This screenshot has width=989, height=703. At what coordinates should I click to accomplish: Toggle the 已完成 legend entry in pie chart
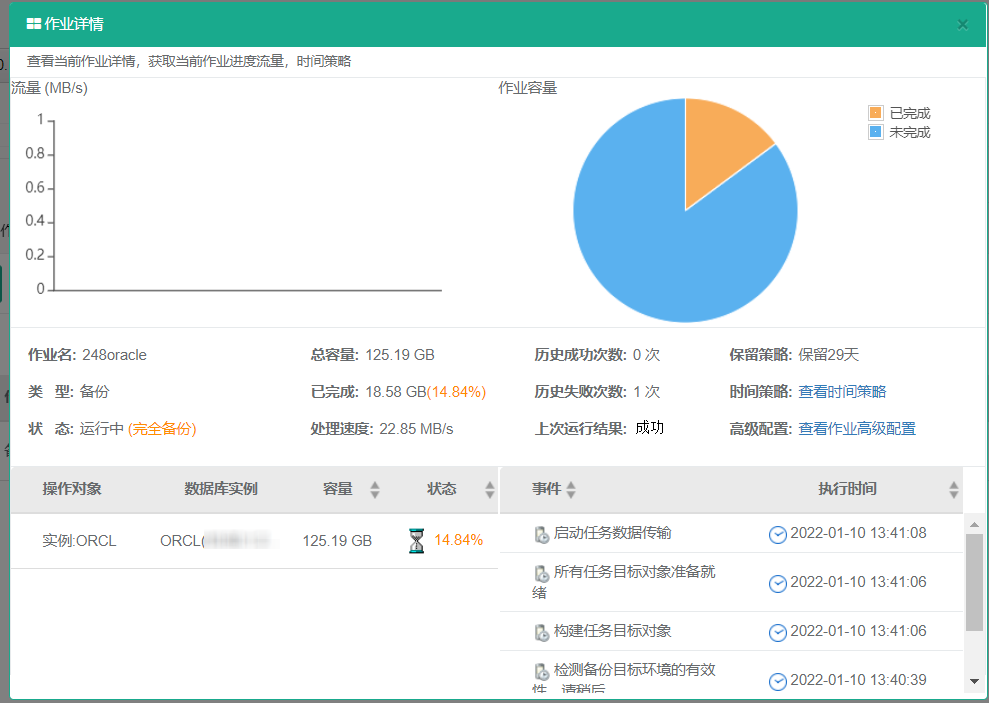tap(899, 113)
